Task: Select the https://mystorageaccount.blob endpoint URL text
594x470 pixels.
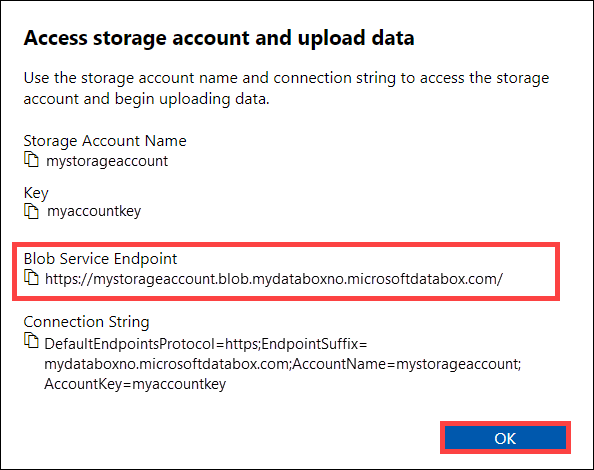Action: tap(274, 279)
